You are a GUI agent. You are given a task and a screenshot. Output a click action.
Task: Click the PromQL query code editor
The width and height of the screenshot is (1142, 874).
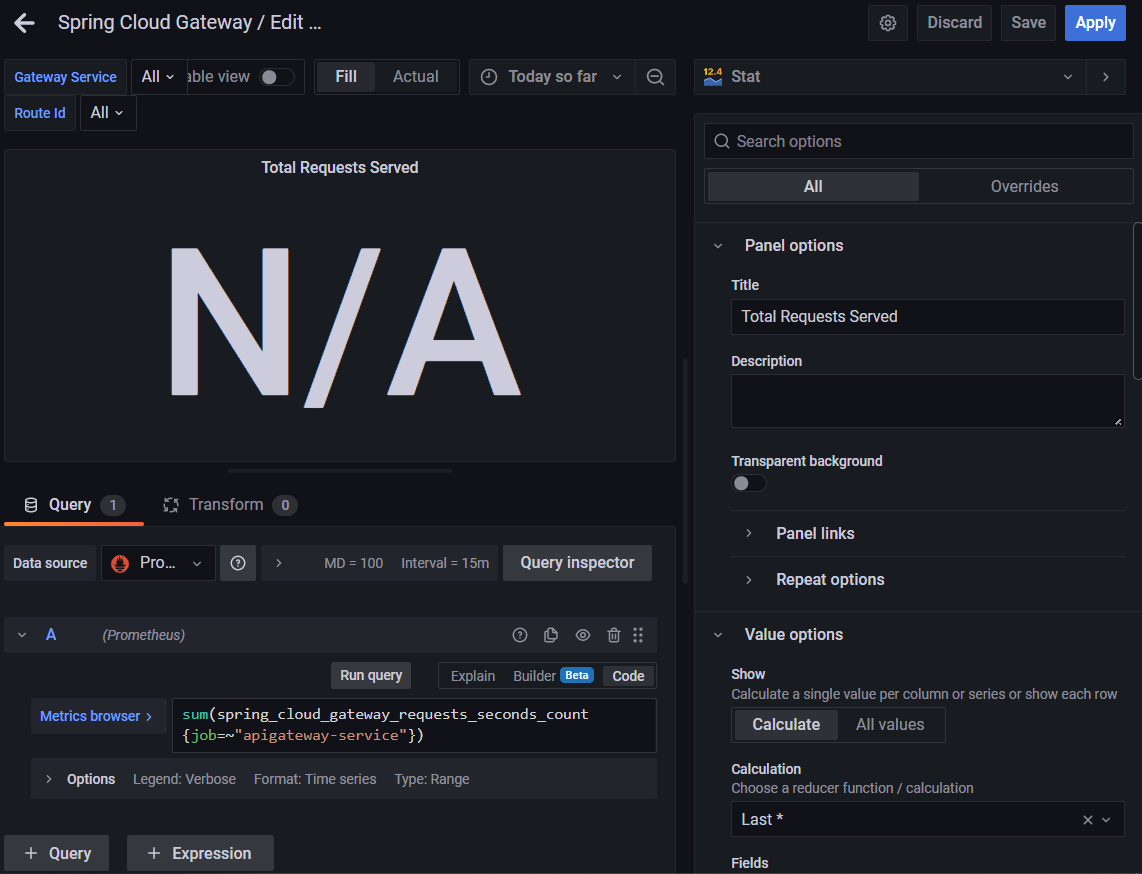[414, 725]
